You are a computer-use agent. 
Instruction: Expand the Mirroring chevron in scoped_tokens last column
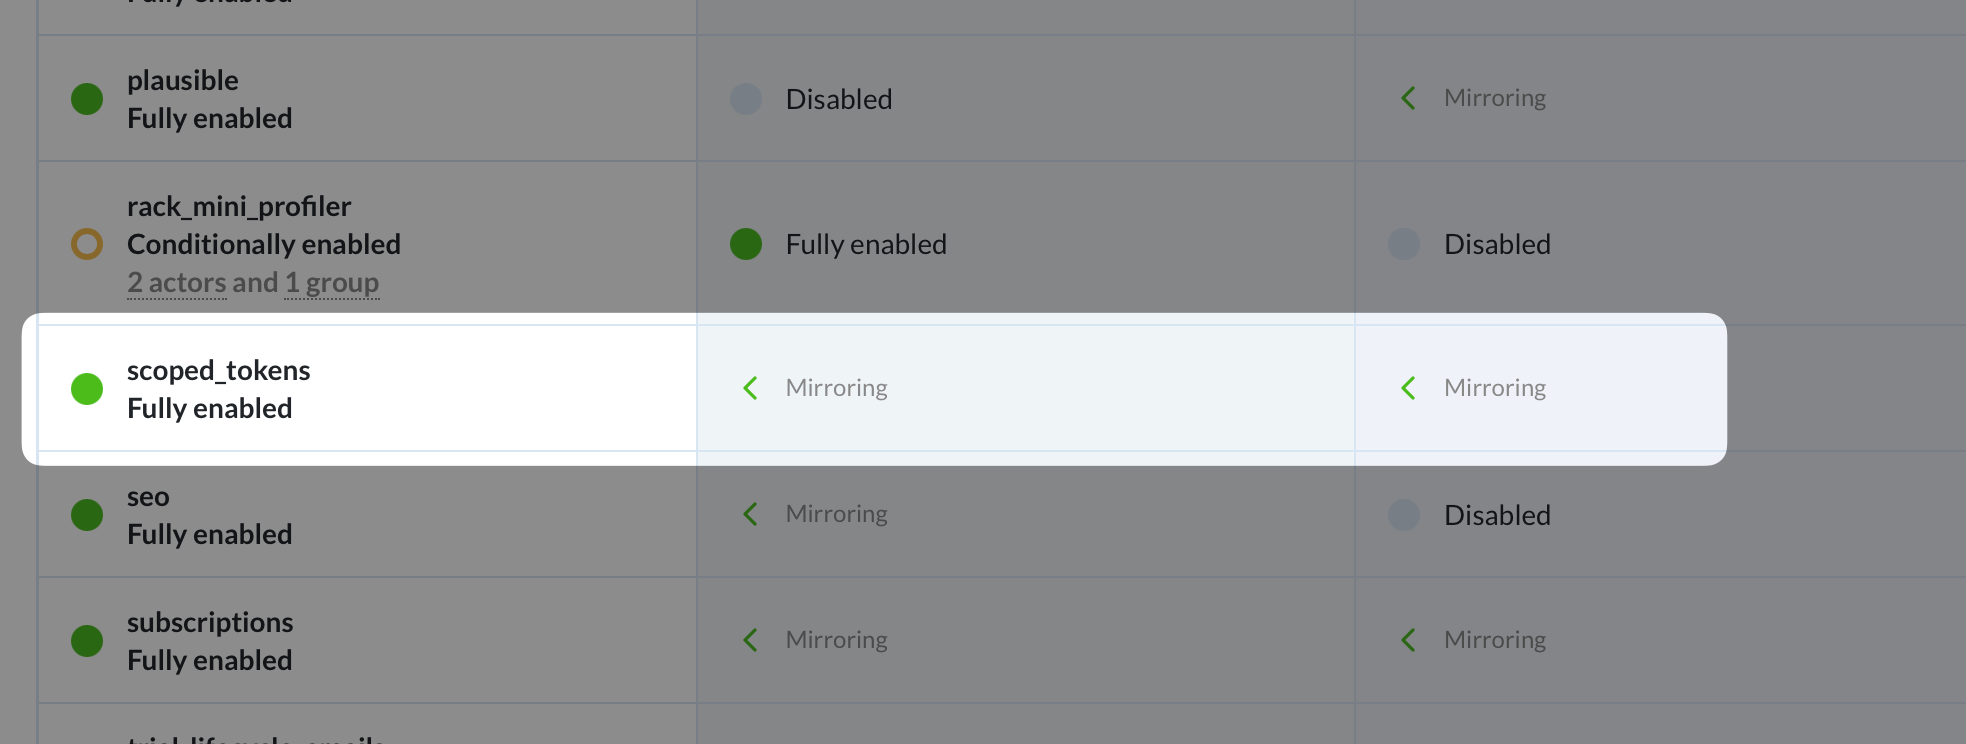(x=1408, y=388)
